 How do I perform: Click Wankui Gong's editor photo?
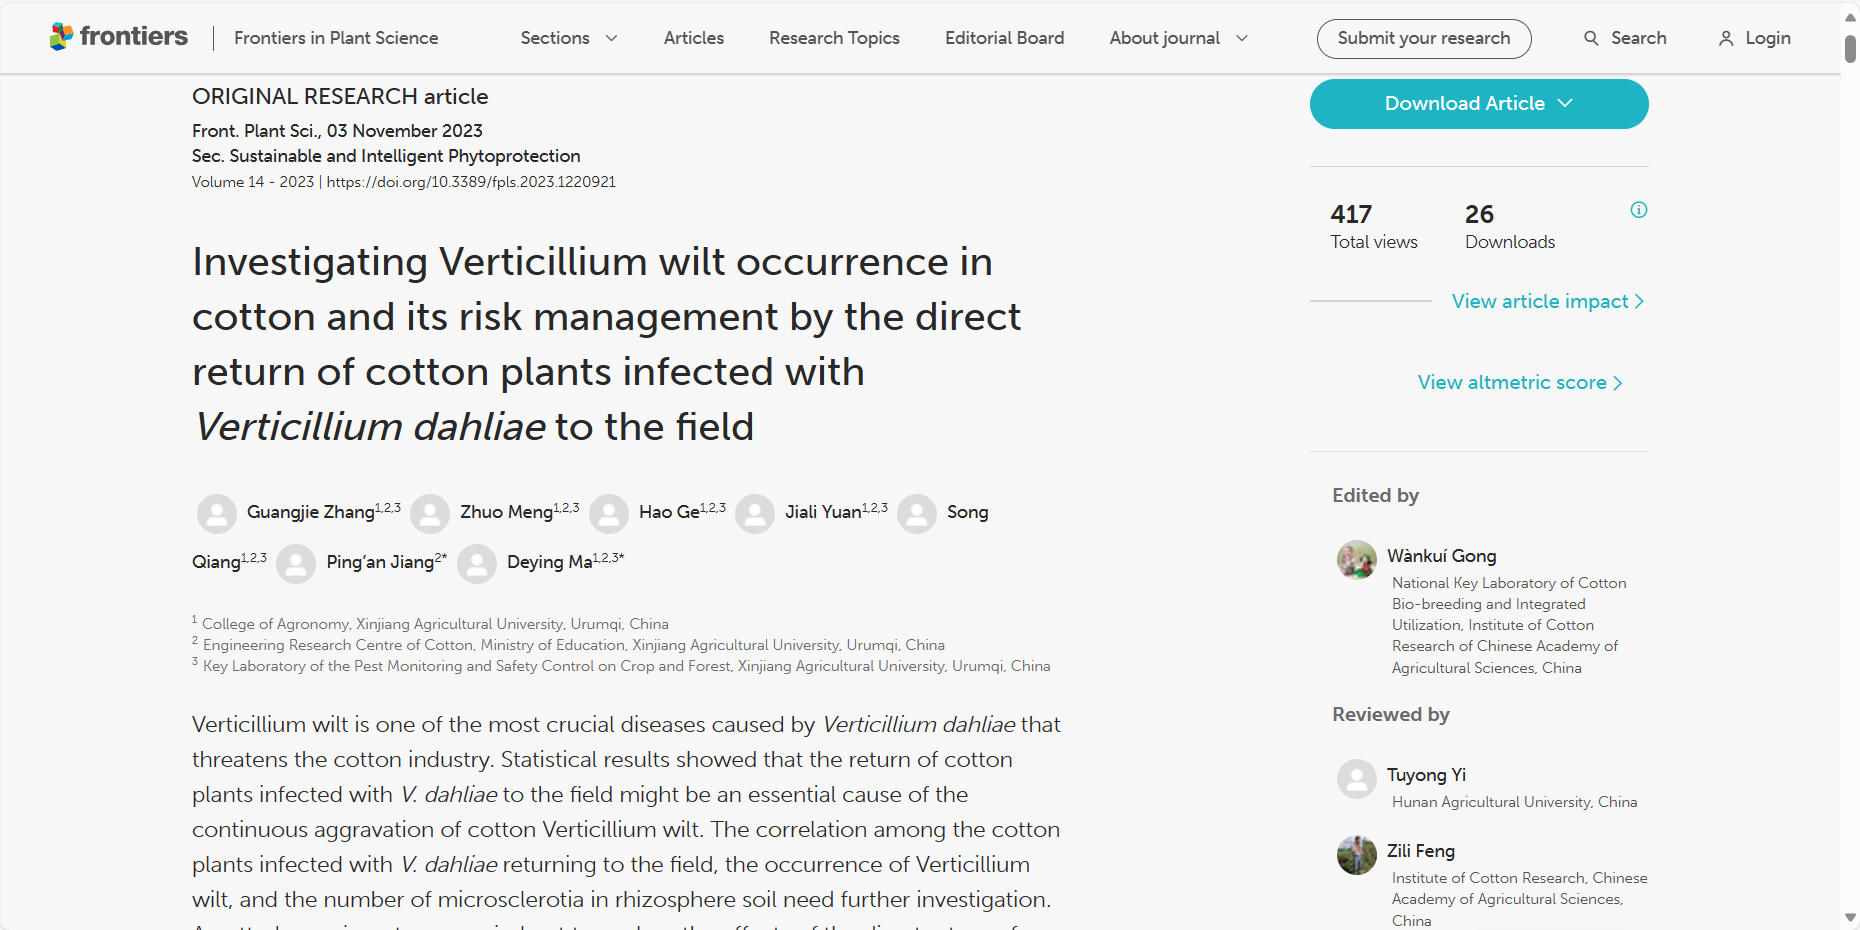[x=1357, y=560]
